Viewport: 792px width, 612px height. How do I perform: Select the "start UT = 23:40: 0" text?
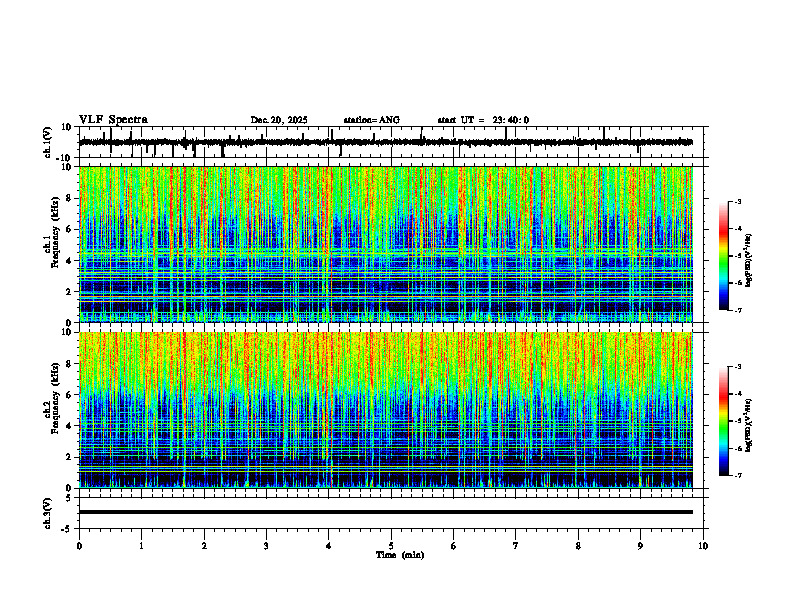483,120
